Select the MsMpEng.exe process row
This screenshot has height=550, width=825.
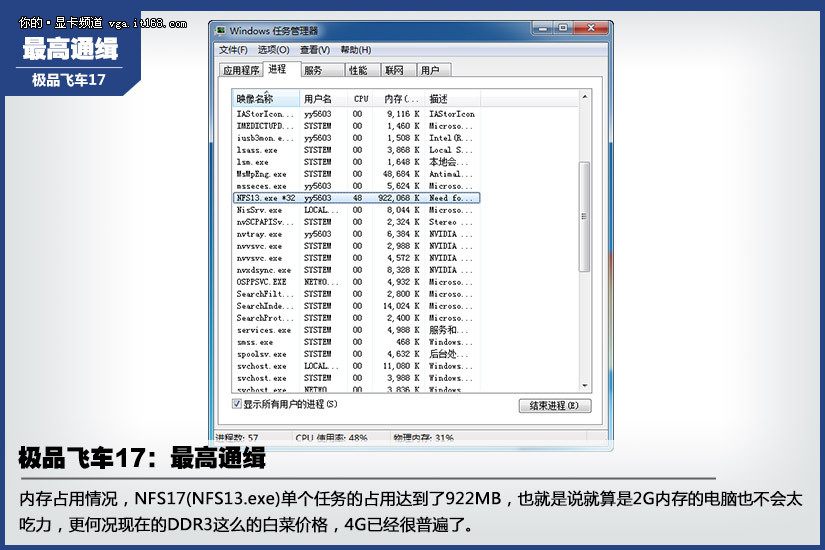356,174
